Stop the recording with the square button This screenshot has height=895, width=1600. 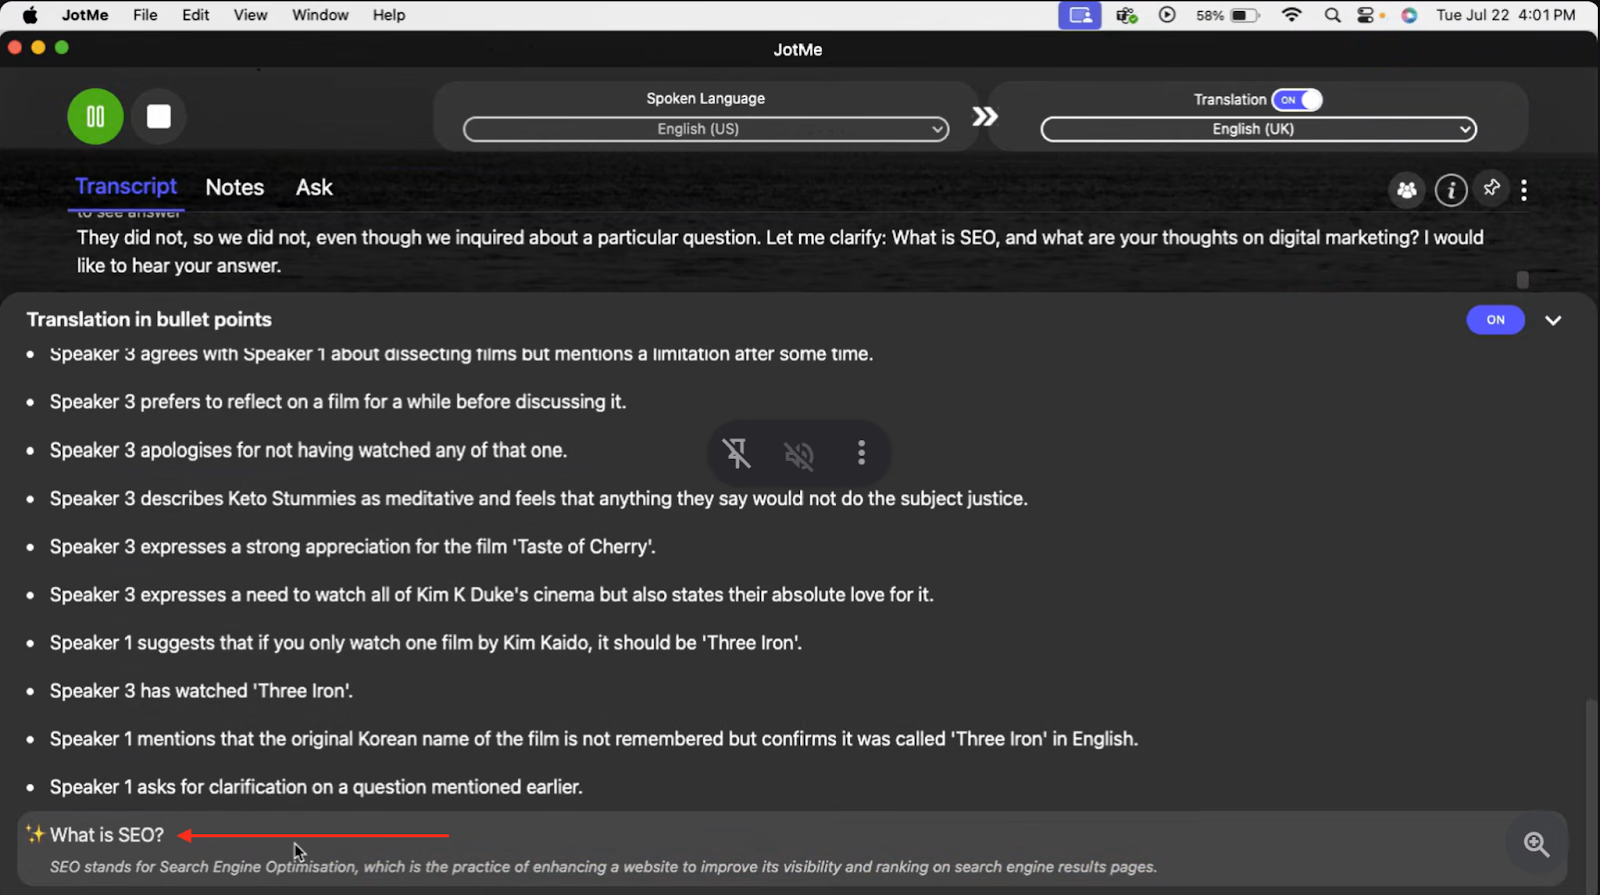click(x=159, y=117)
